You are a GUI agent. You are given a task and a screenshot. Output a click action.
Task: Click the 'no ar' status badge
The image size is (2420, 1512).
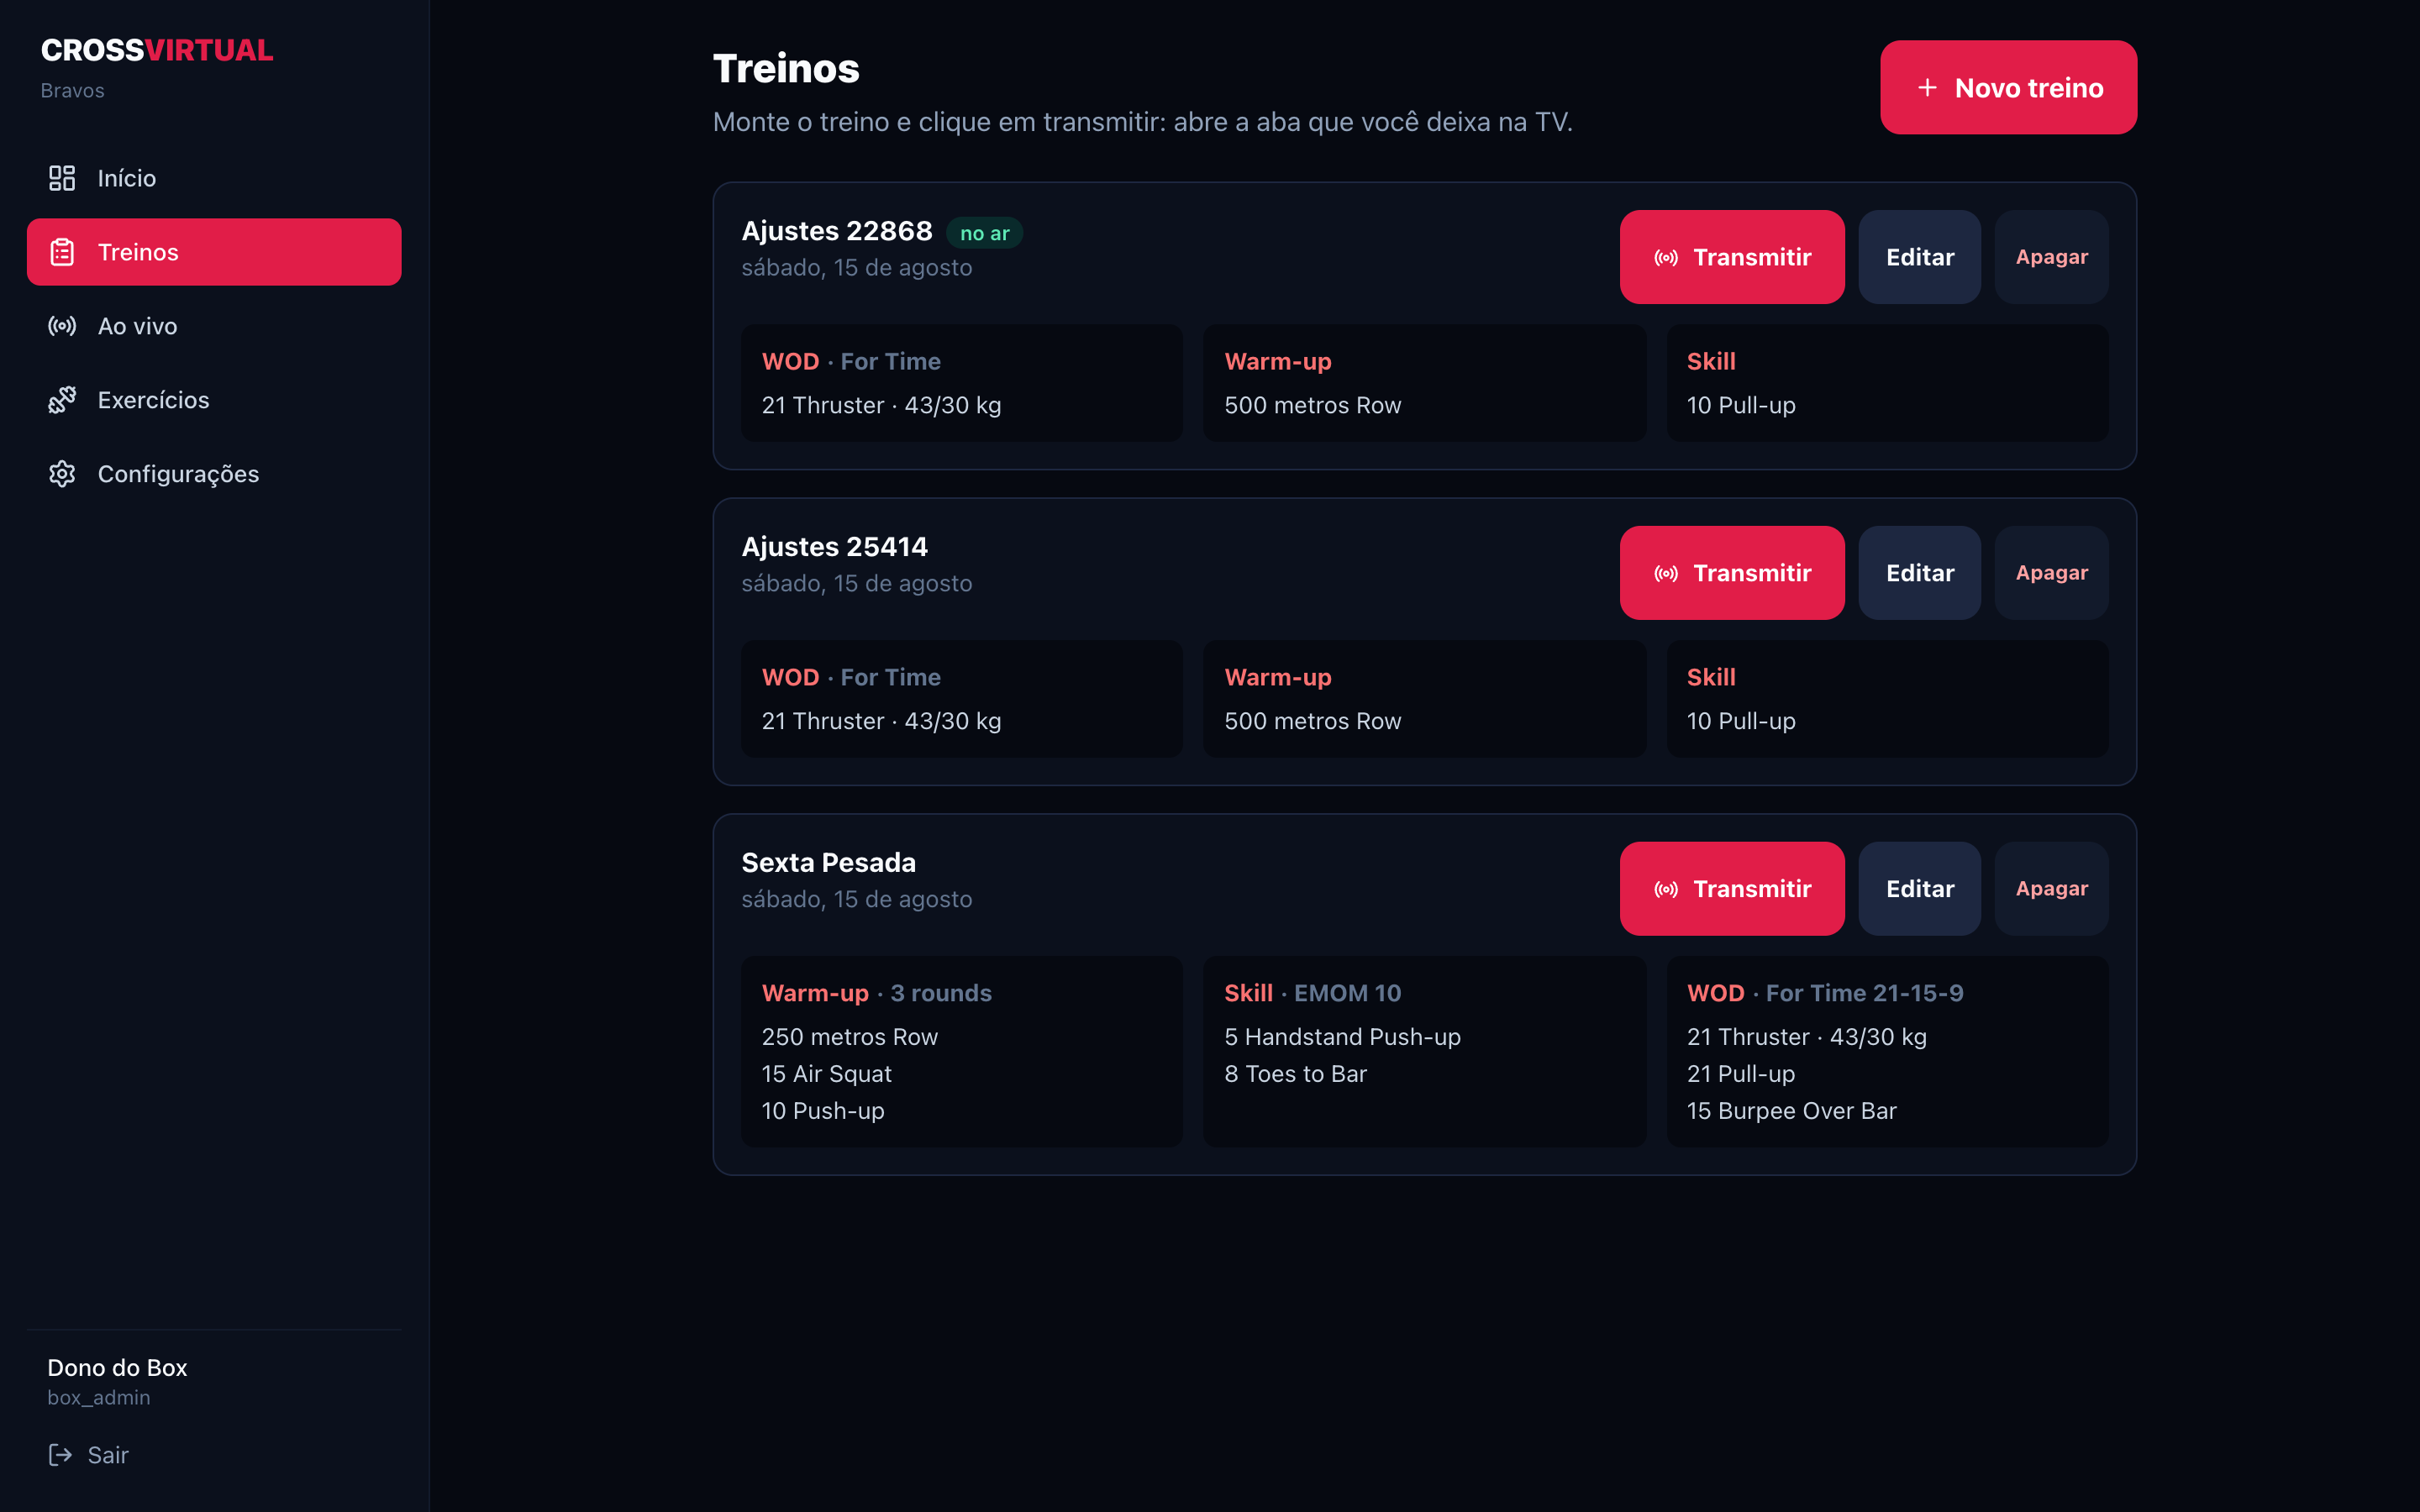[x=984, y=233]
